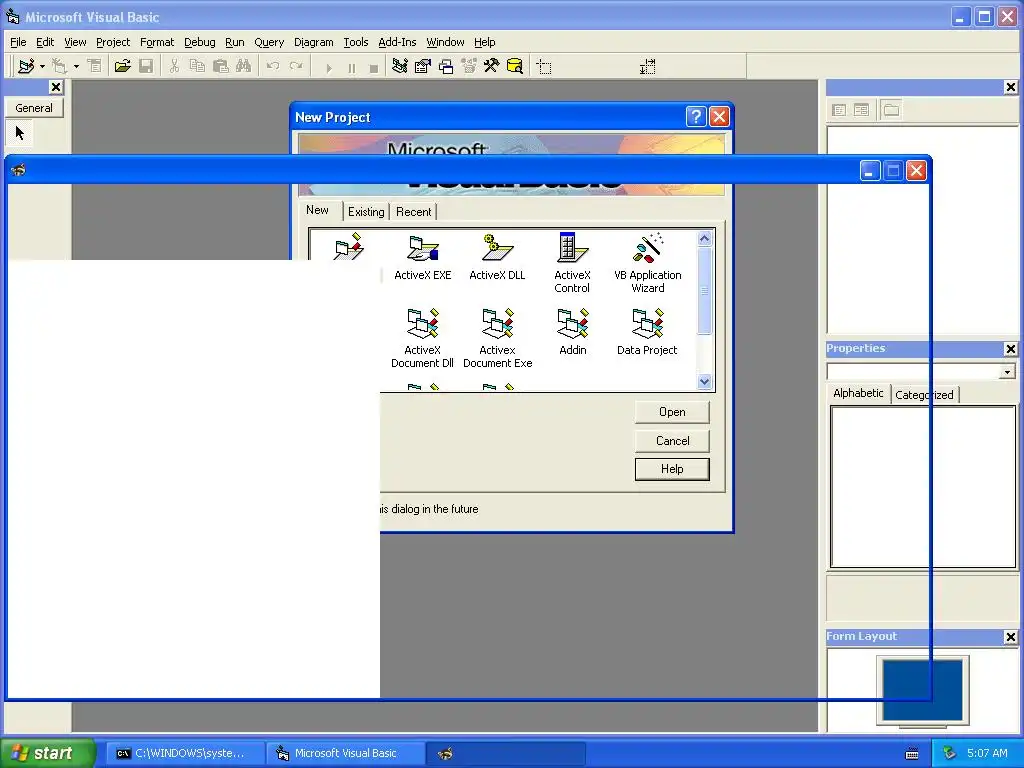
Task: Click the Add Form toolbar icon
Action: coord(59,66)
